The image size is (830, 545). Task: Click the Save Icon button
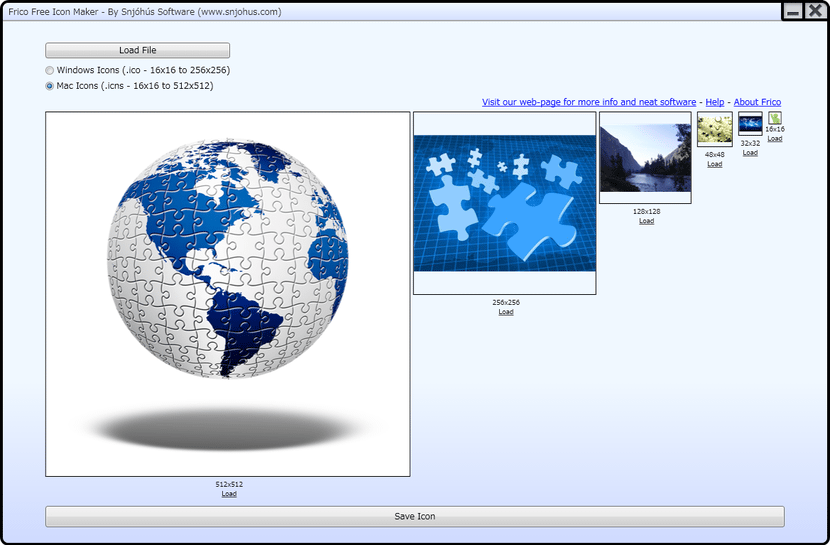pyautogui.click(x=414, y=516)
